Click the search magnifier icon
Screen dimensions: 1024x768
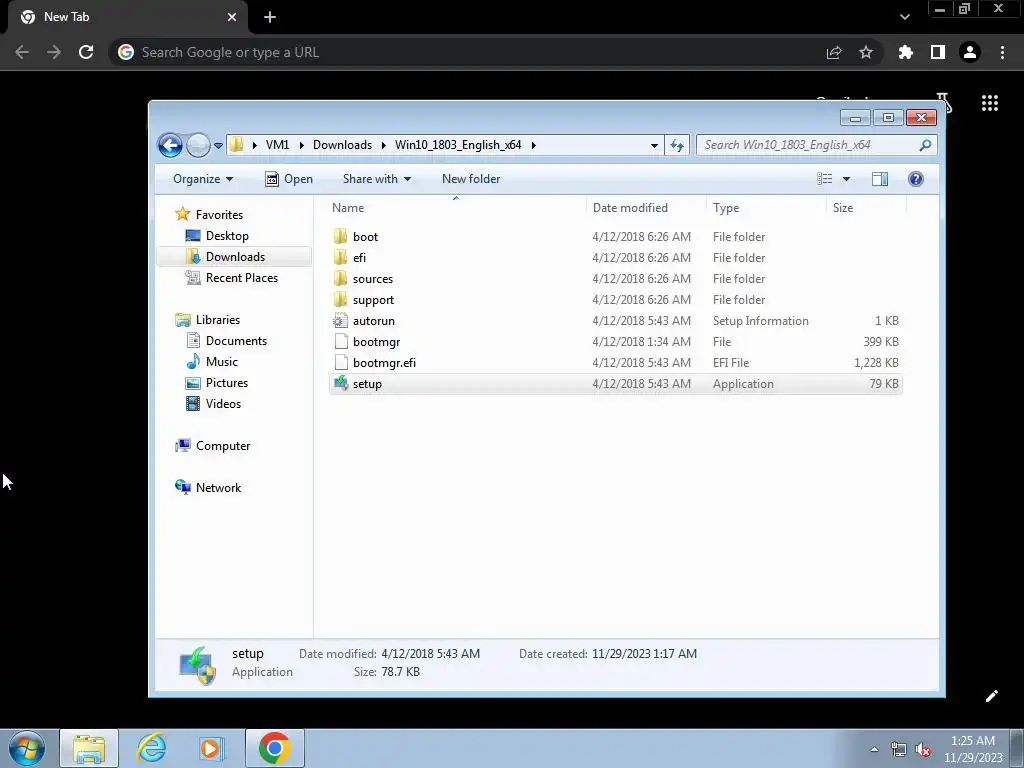click(925, 145)
